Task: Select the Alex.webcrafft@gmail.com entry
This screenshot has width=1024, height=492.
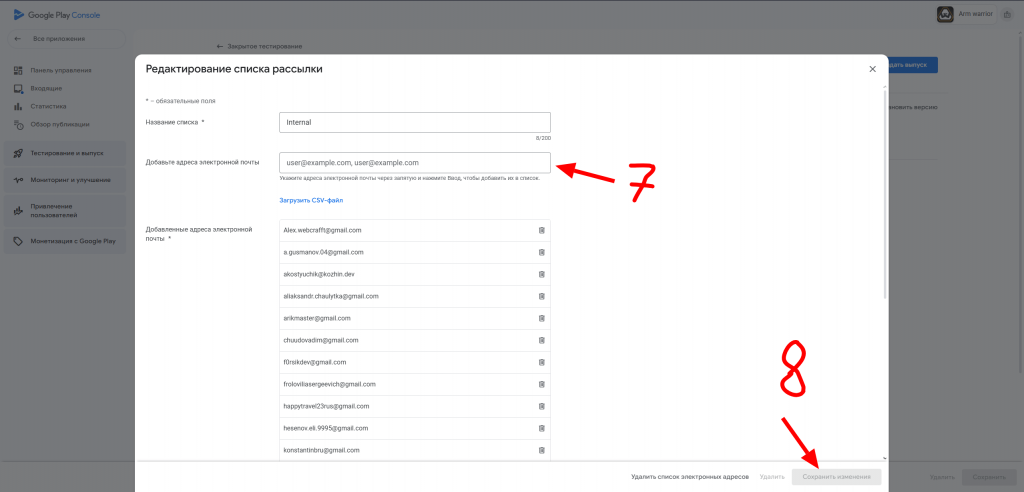Action: [x=415, y=231]
